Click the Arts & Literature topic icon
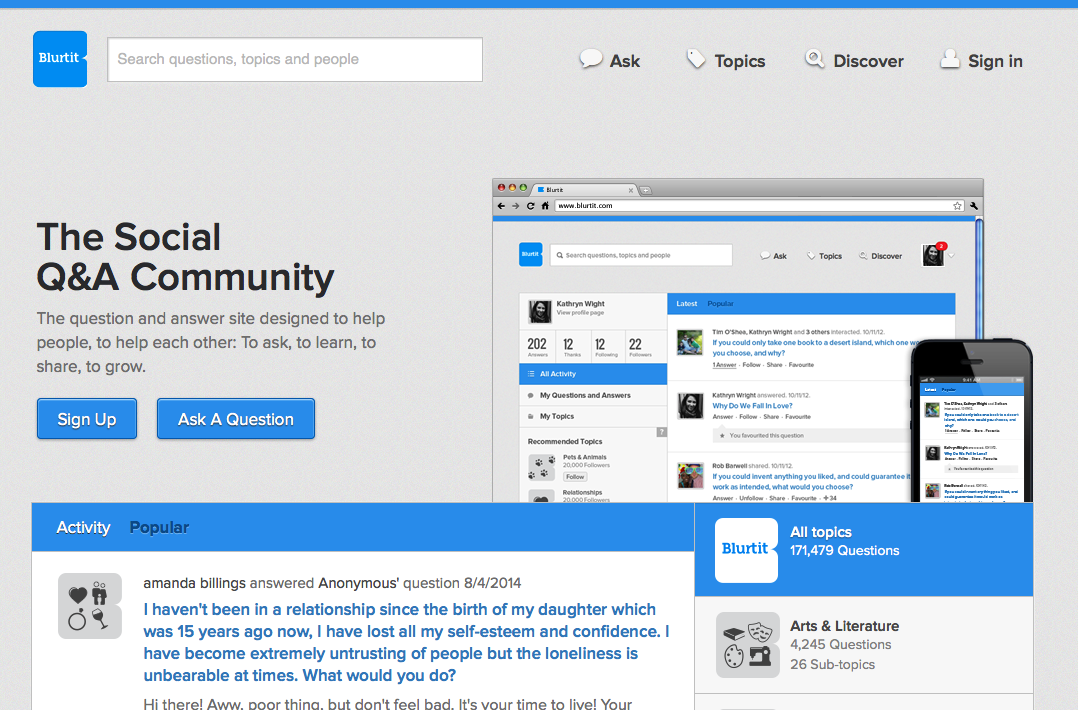The image size is (1078, 710). (x=747, y=645)
